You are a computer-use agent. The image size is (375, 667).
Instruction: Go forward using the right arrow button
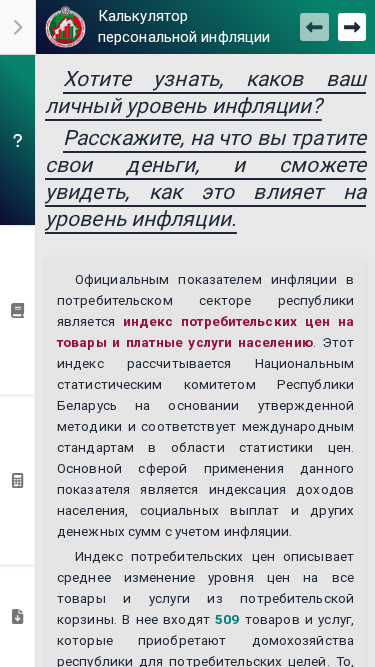[x=352, y=27]
